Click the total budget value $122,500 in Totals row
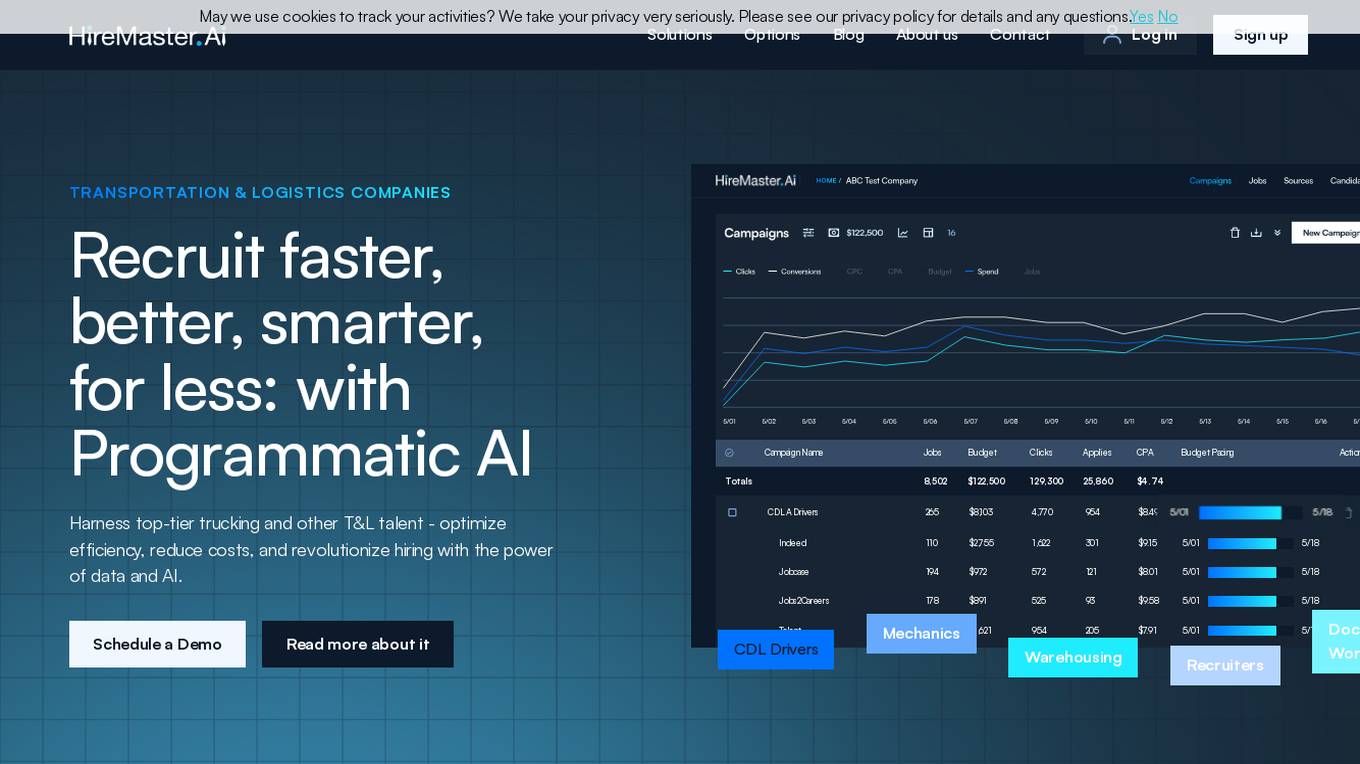 (x=986, y=482)
